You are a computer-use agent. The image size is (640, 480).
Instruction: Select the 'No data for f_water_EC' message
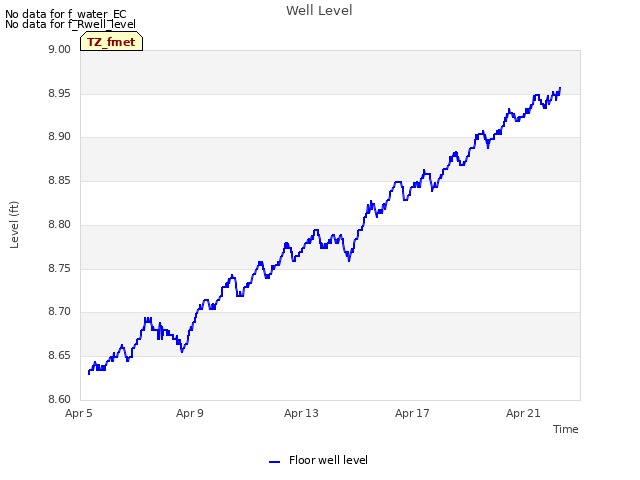point(66,14)
